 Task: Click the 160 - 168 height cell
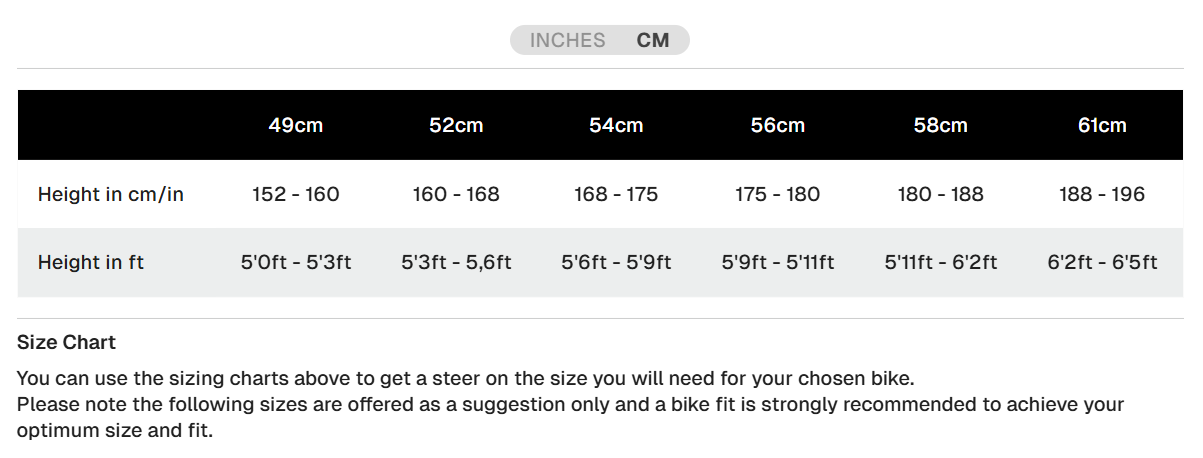coord(456,194)
